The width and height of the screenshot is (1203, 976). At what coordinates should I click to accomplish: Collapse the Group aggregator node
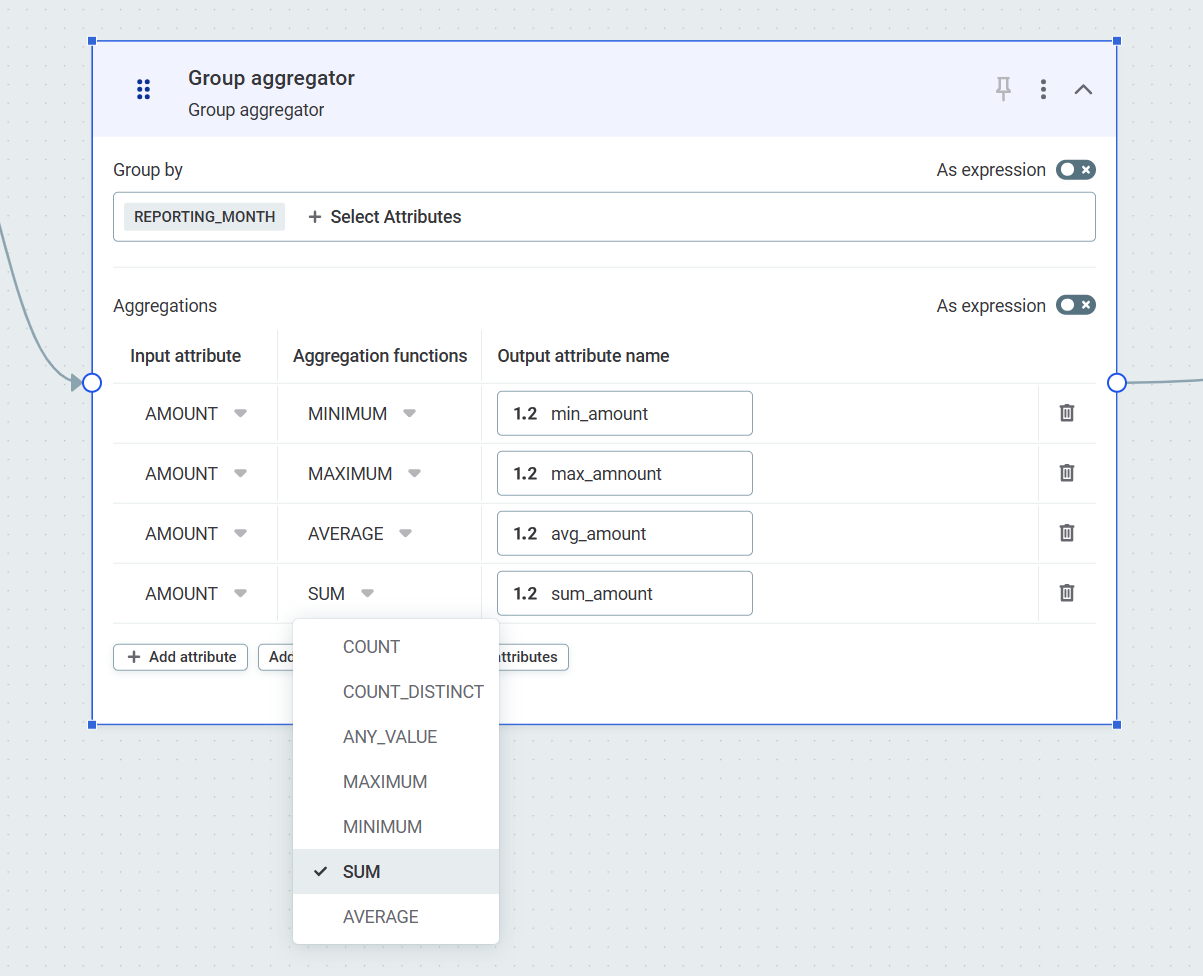tap(1083, 89)
